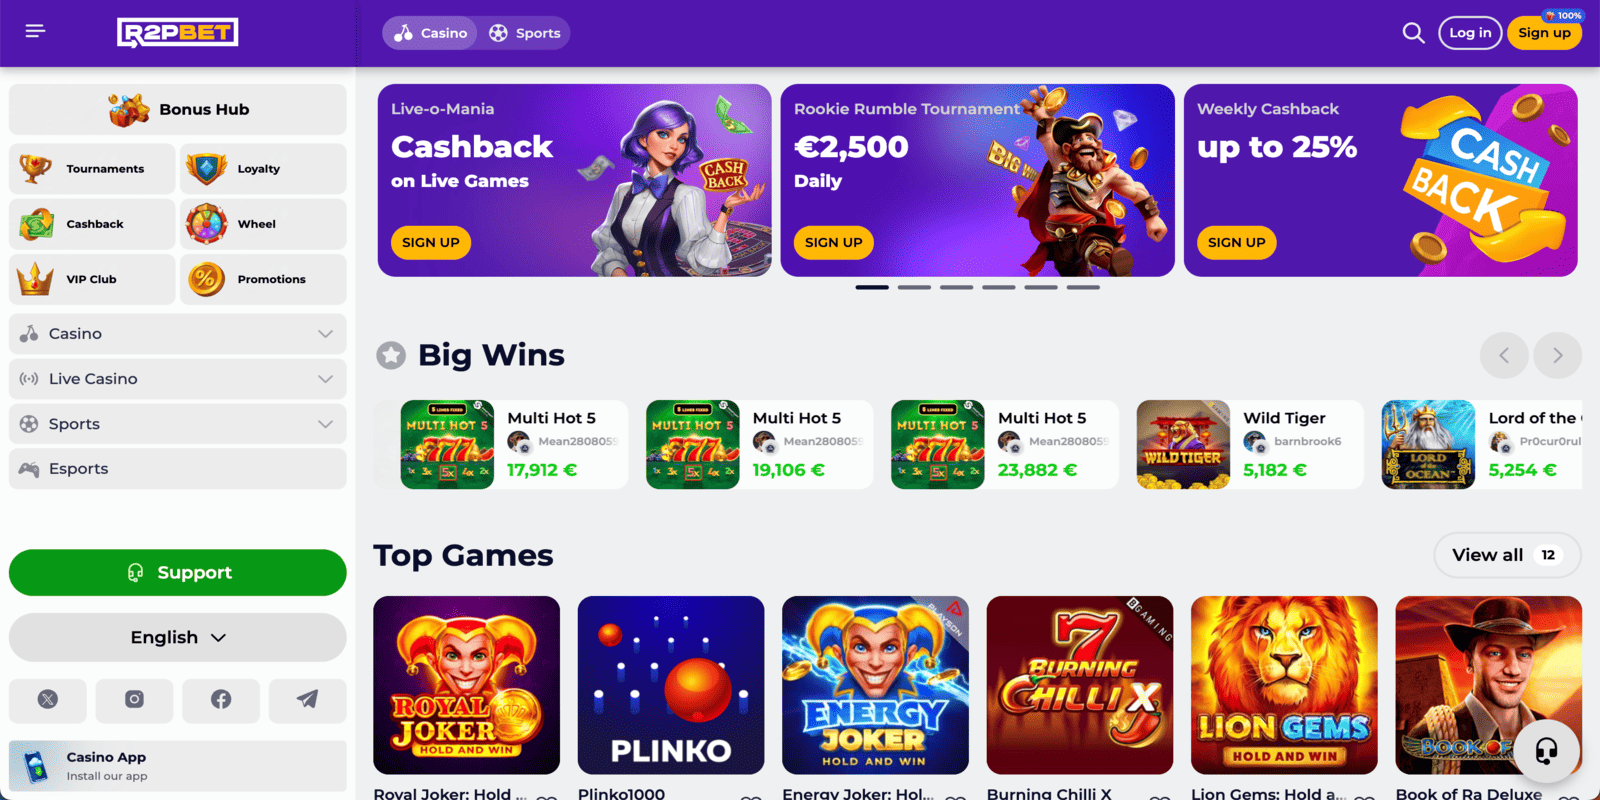This screenshot has width=1600, height=800.
Task: Expand the Casino sidebar section
Action: tap(178, 334)
